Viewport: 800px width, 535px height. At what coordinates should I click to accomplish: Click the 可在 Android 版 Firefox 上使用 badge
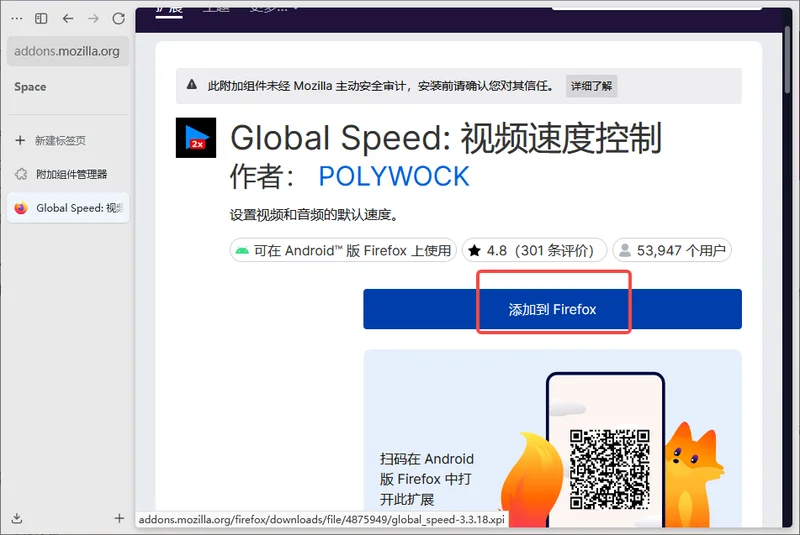pyautogui.click(x=343, y=250)
